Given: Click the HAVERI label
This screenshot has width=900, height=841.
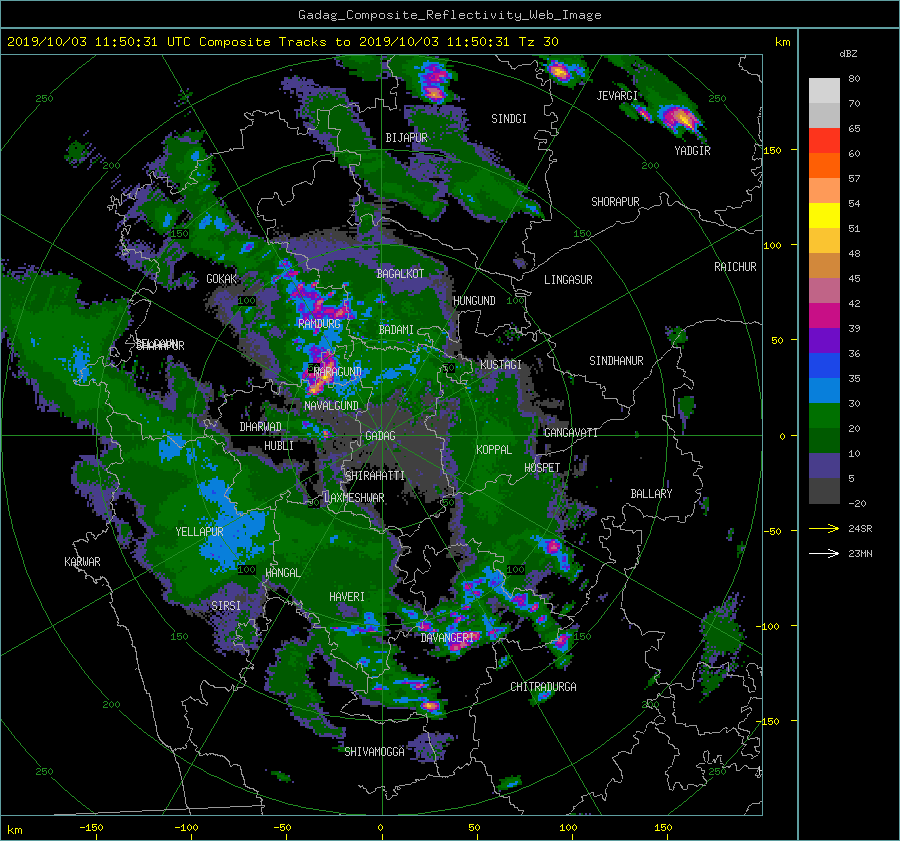Looking at the screenshot, I should click(347, 597).
